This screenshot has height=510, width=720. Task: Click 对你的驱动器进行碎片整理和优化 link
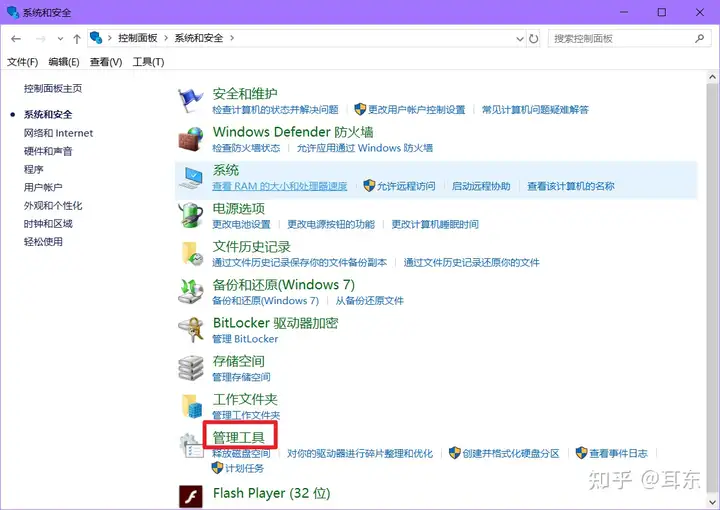(360, 454)
